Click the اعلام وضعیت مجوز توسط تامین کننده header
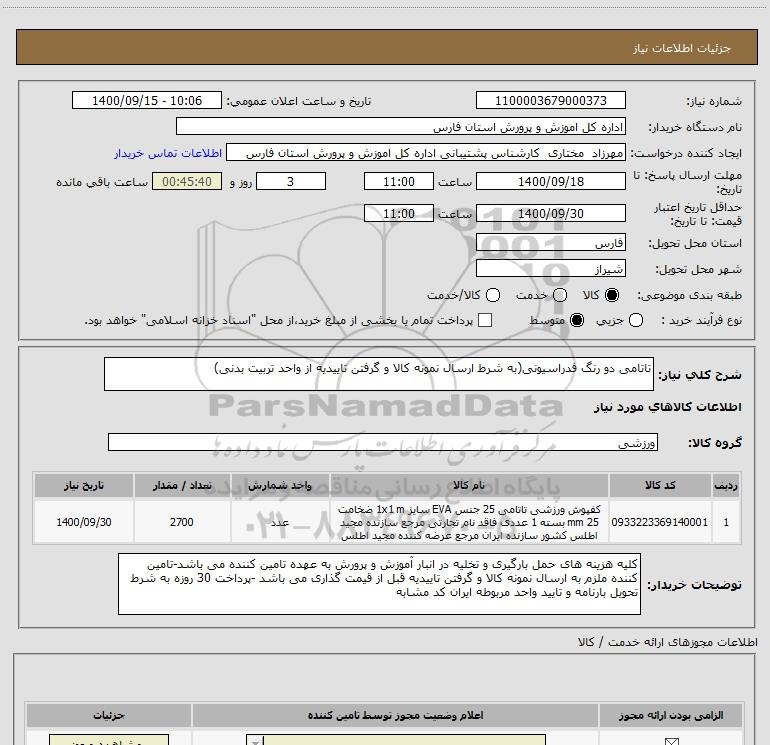Image resolution: width=770 pixels, height=745 pixels. tap(395, 715)
